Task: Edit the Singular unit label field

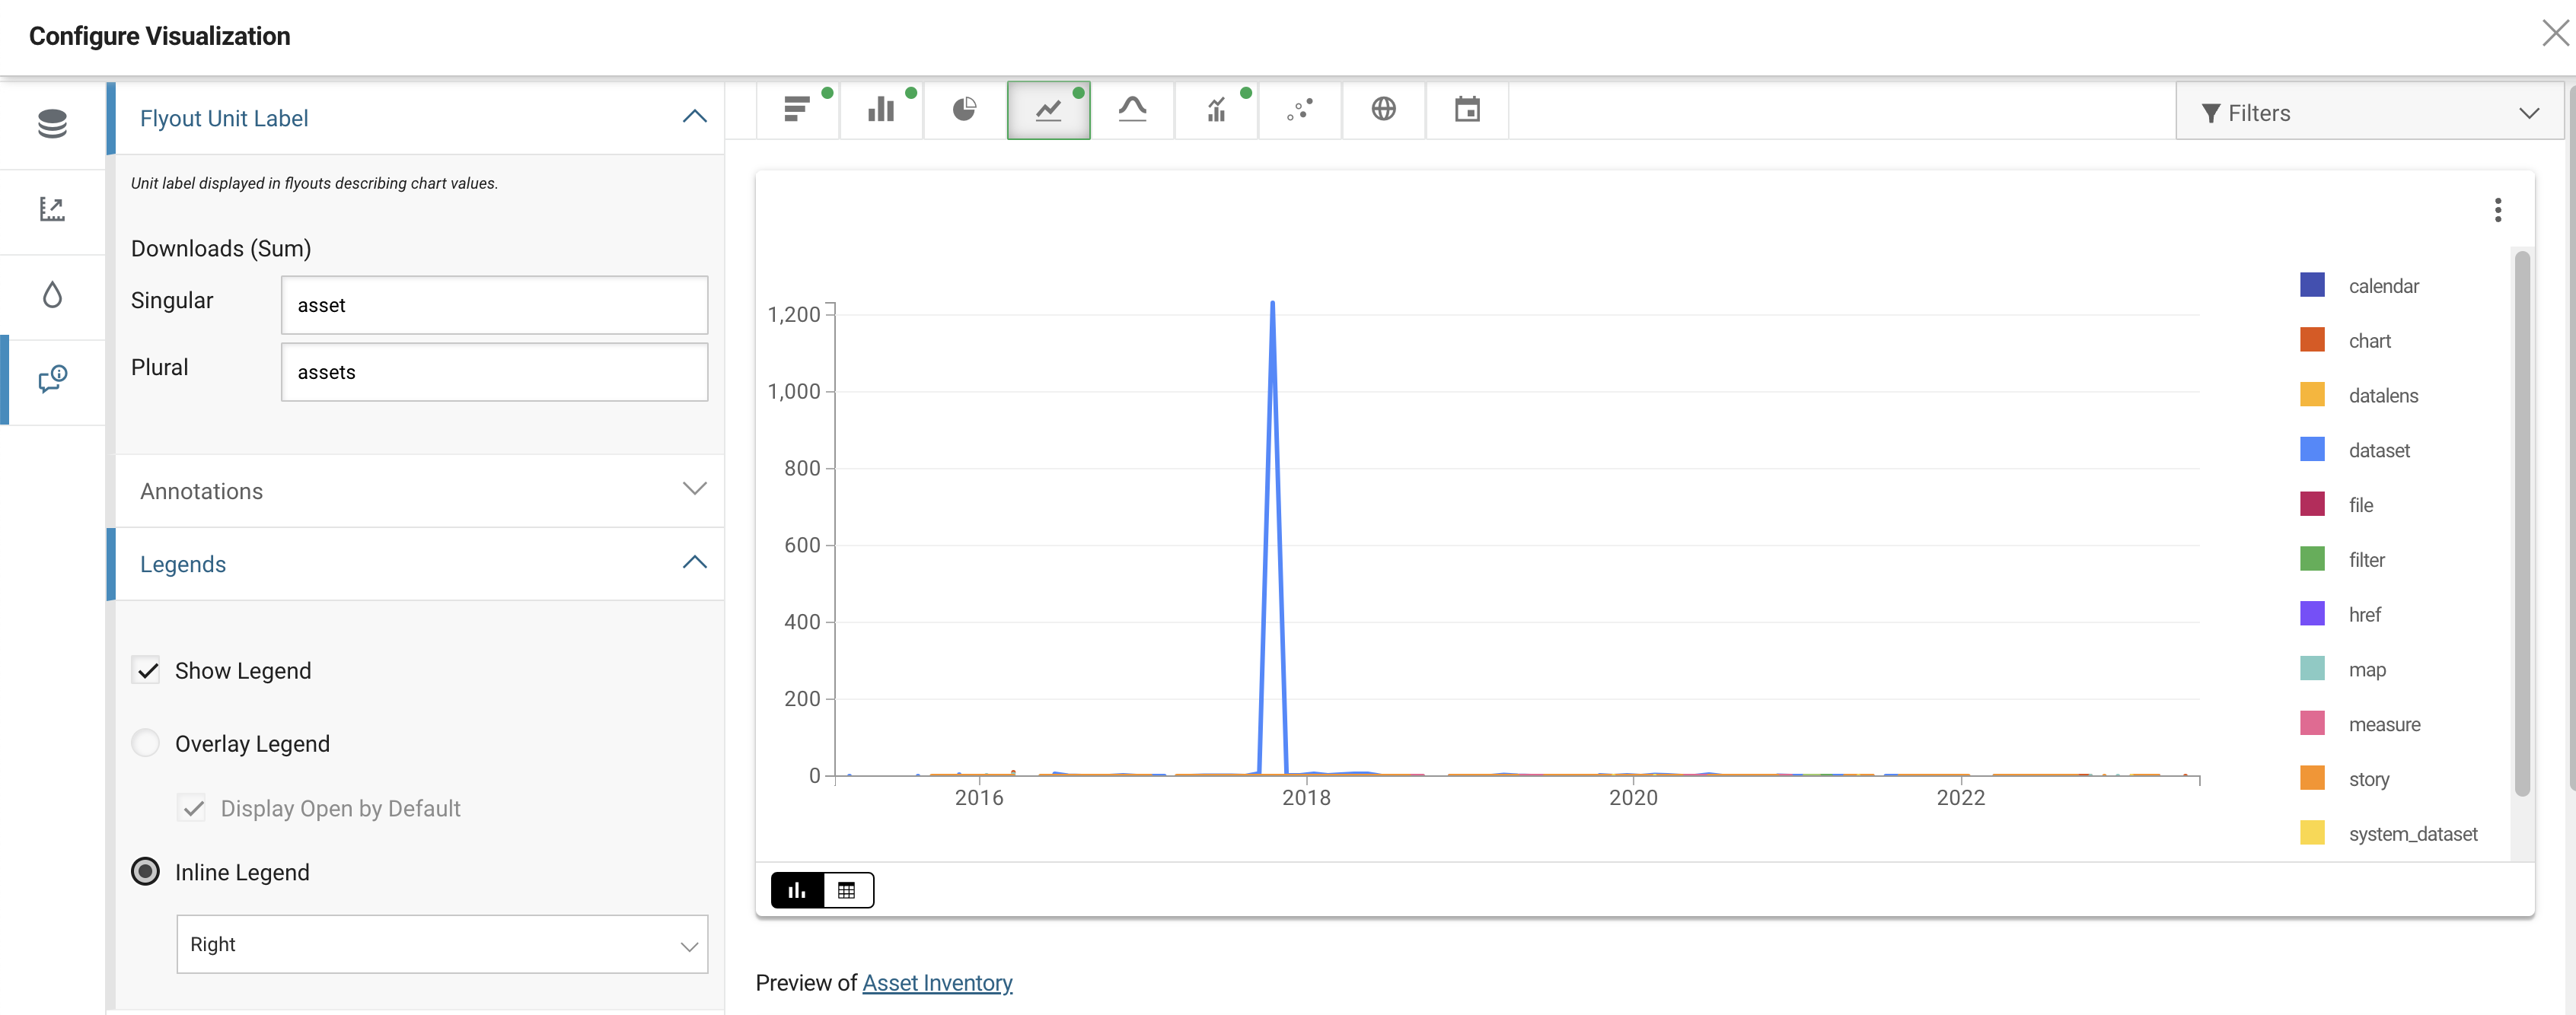Action: coord(494,305)
